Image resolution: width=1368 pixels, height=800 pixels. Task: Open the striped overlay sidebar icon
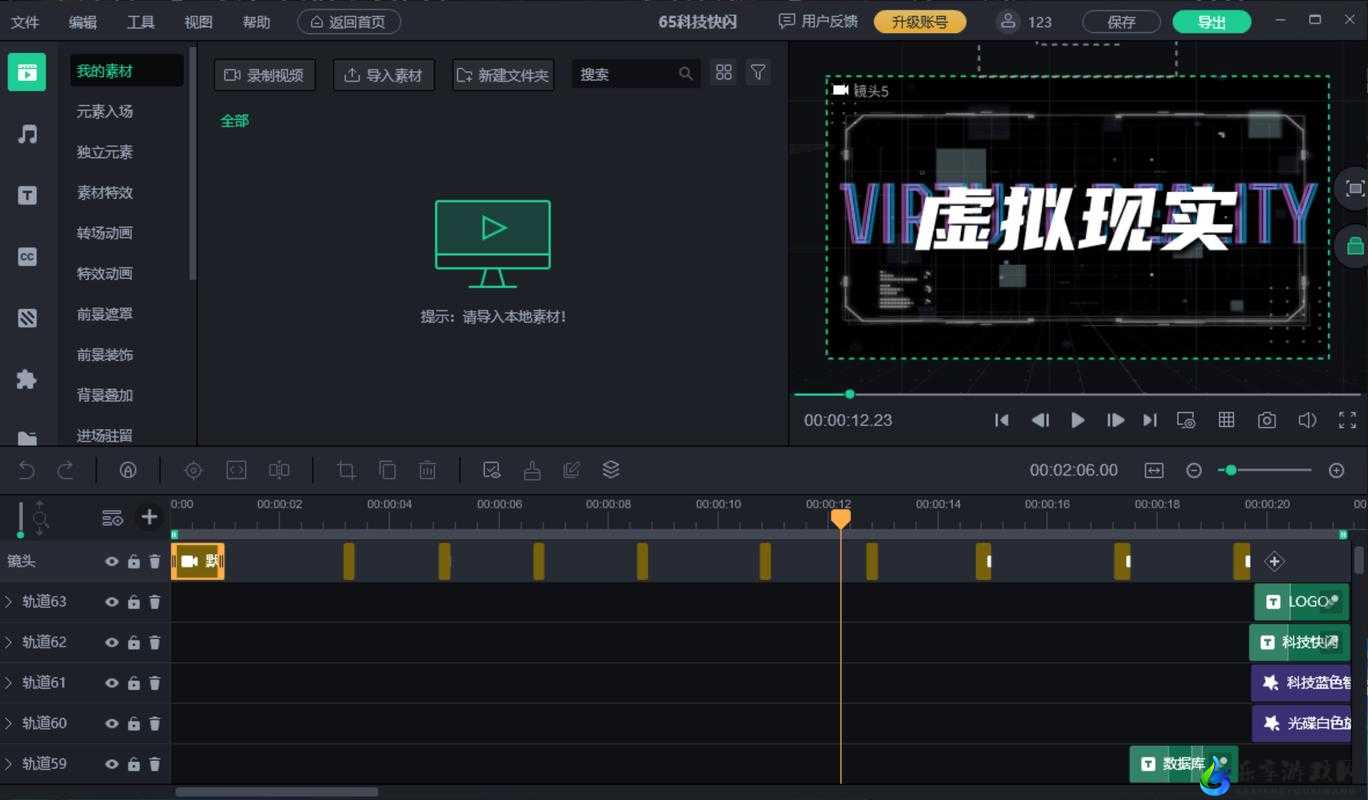[27, 318]
